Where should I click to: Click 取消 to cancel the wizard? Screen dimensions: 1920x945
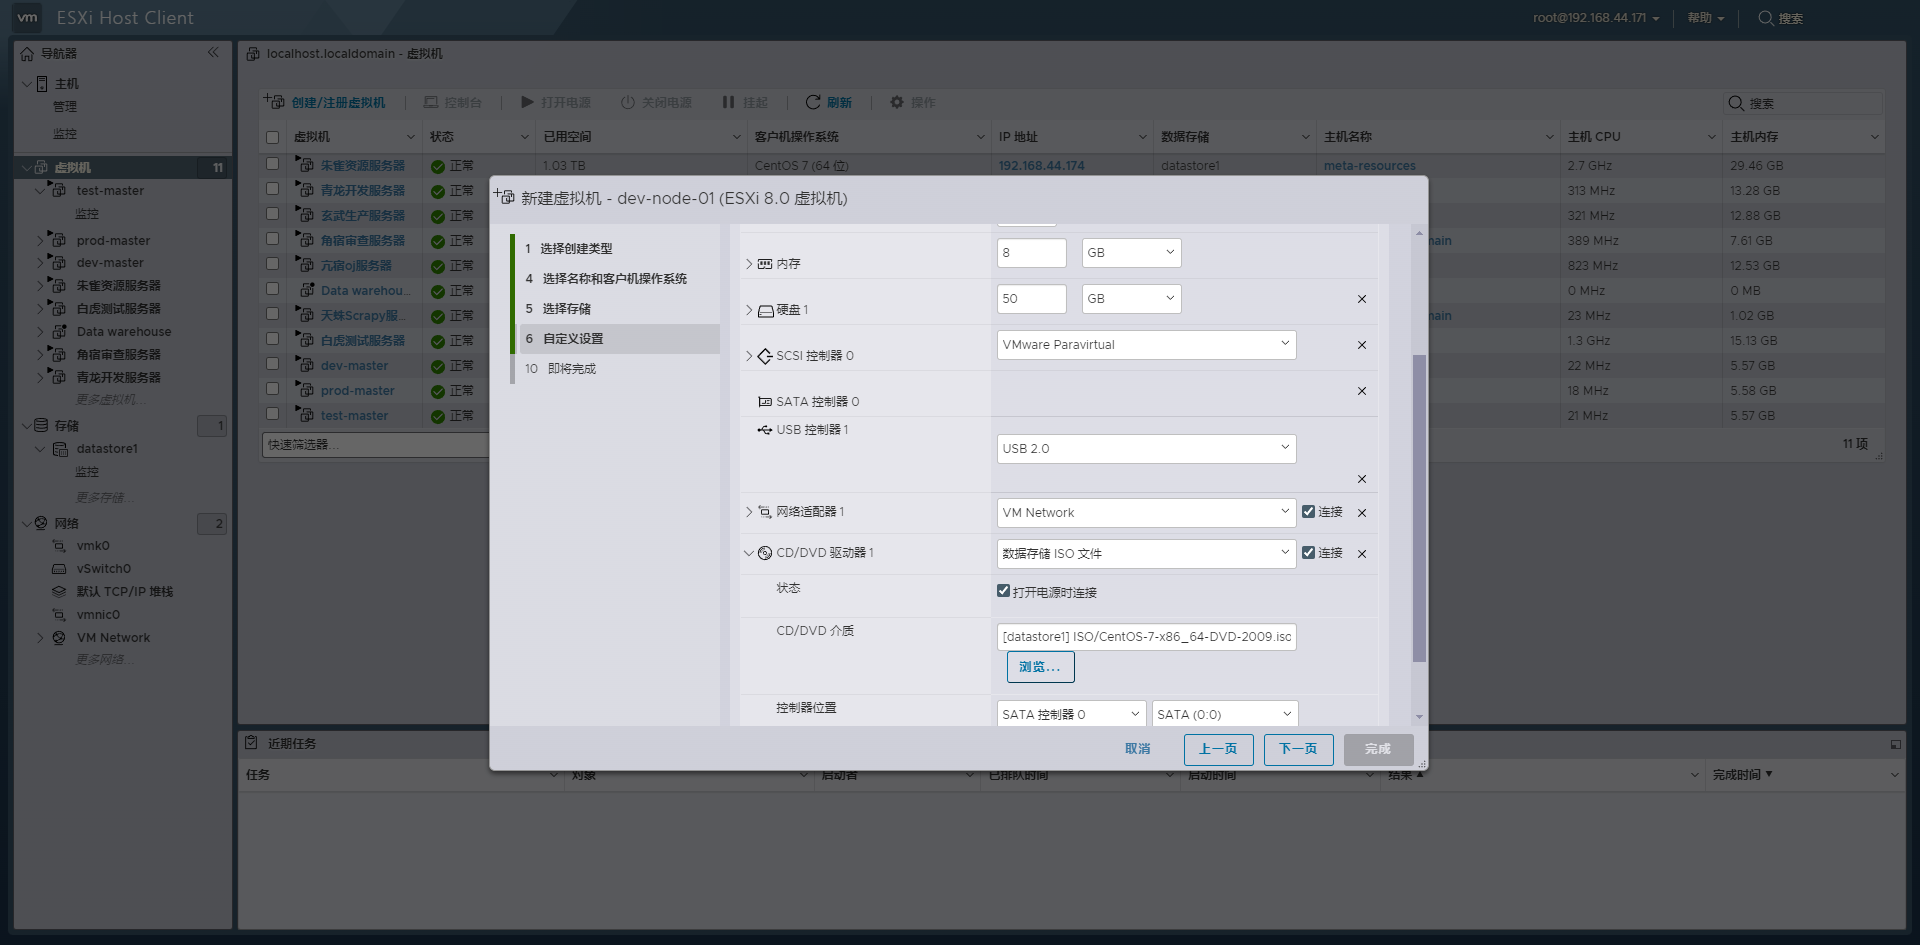click(x=1138, y=749)
